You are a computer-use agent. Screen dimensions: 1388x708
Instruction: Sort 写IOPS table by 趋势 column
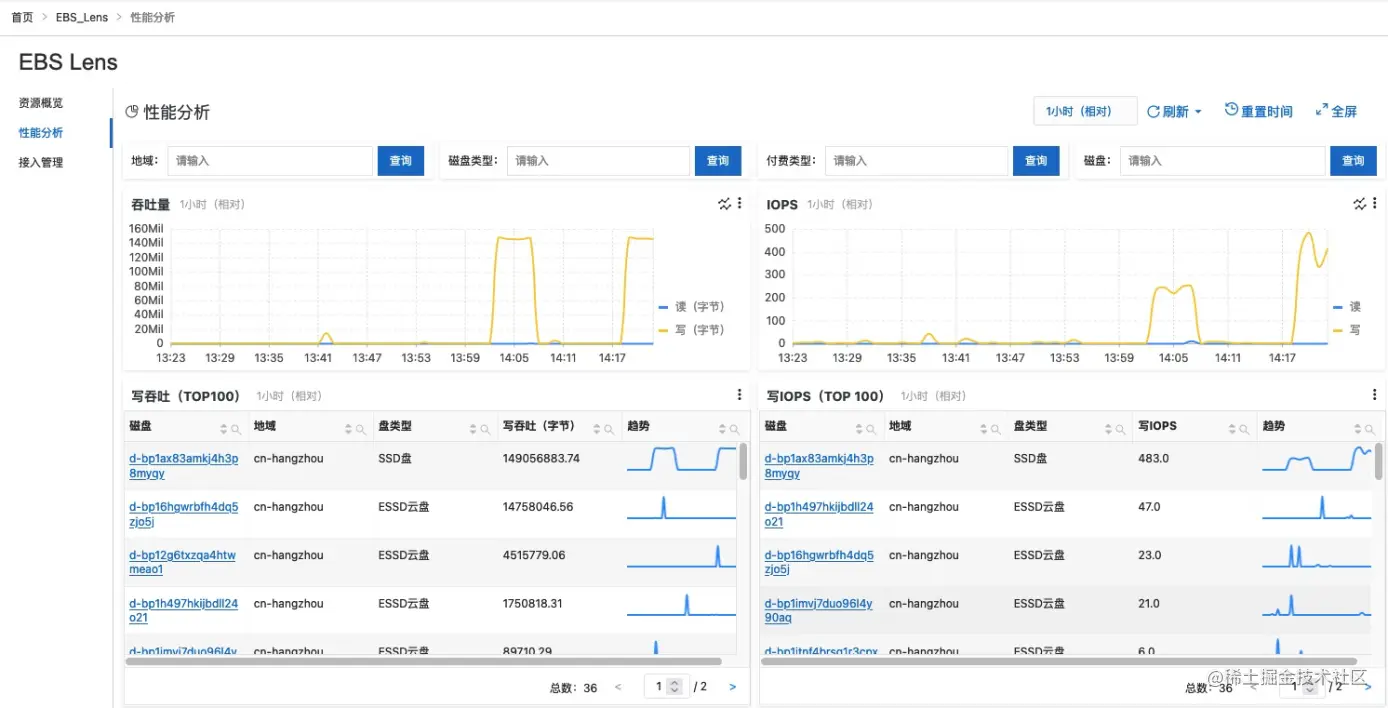1357,429
